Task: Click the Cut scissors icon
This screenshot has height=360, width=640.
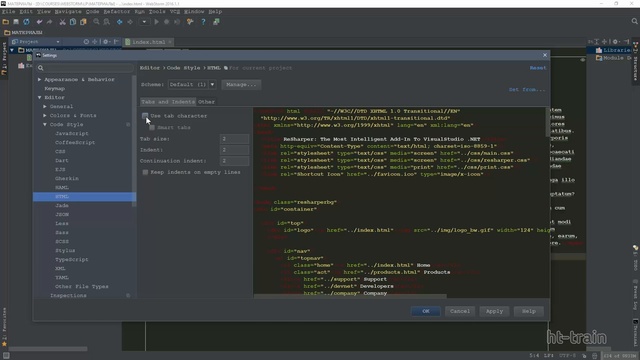Action: click(62, 22)
